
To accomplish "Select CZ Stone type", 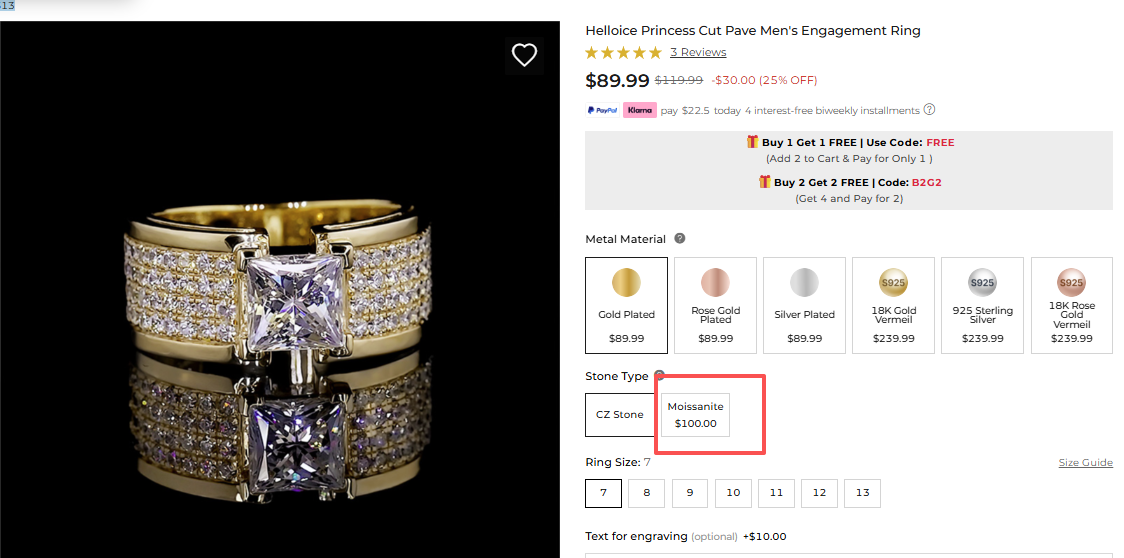I will click(x=619, y=414).
